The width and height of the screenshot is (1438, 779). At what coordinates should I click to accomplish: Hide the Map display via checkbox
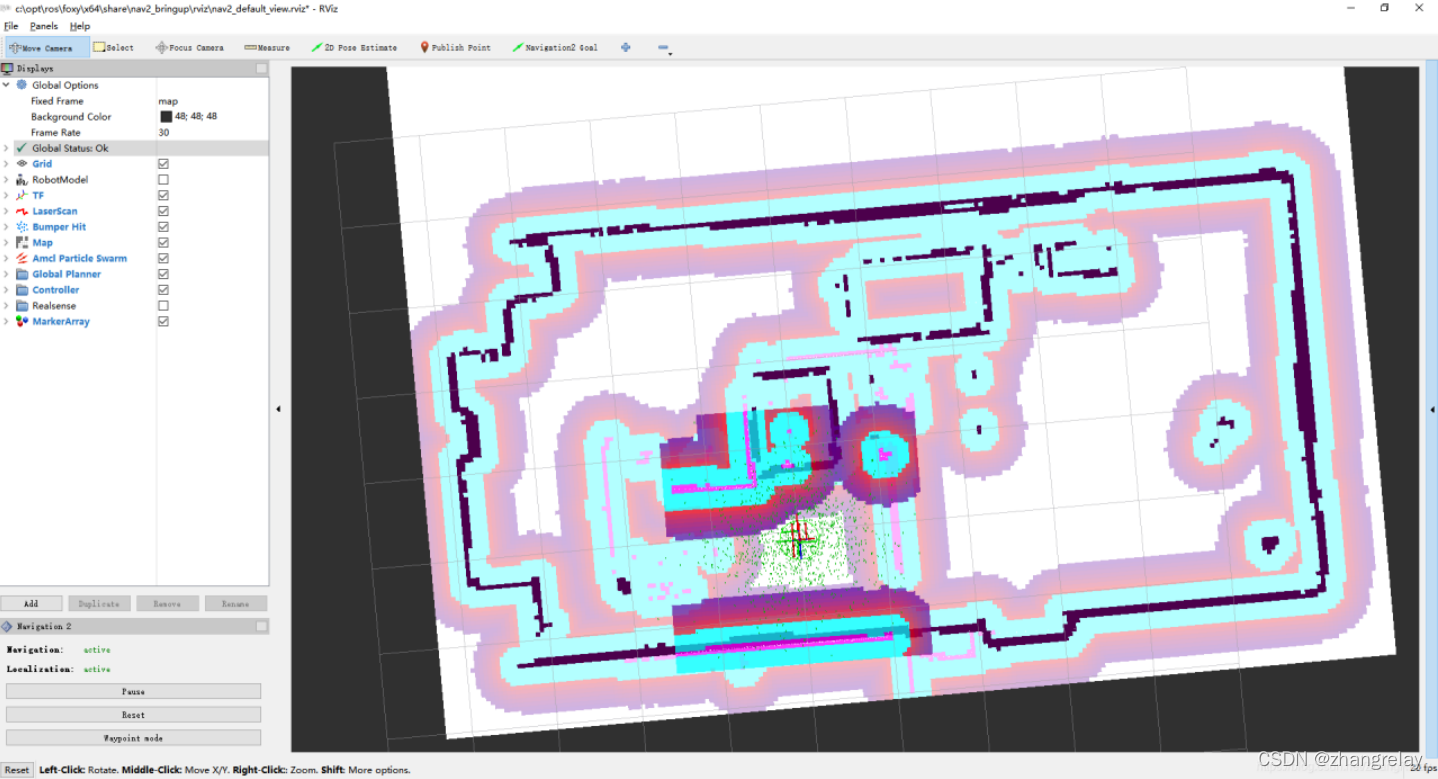[x=163, y=243]
